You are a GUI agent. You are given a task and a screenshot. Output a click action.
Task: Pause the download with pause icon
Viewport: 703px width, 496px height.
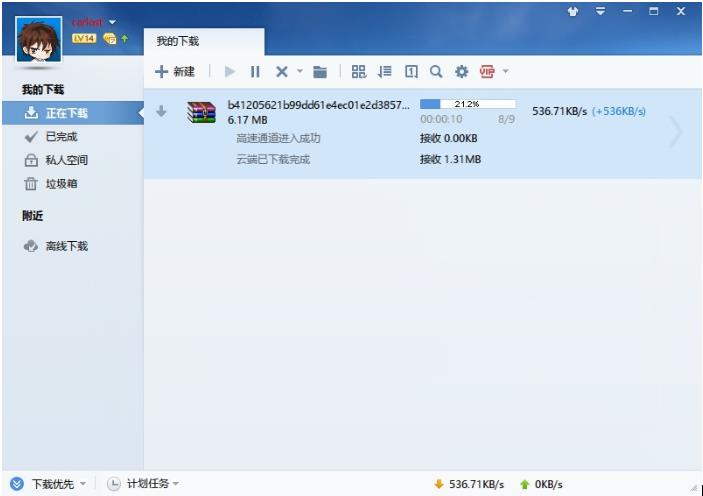pyautogui.click(x=255, y=72)
